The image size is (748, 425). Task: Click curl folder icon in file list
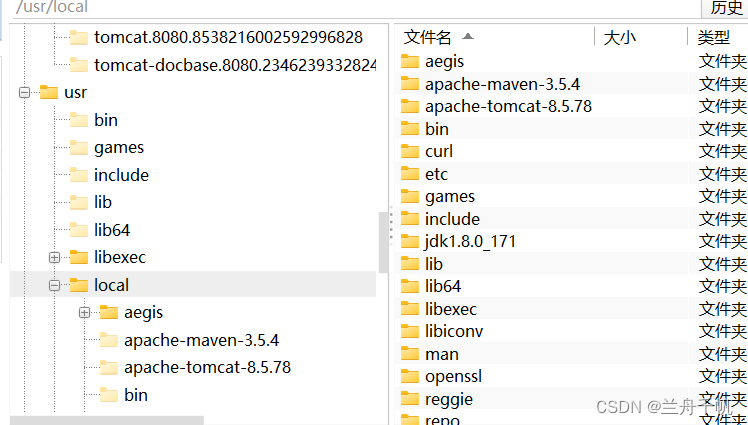(x=410, y=151)
